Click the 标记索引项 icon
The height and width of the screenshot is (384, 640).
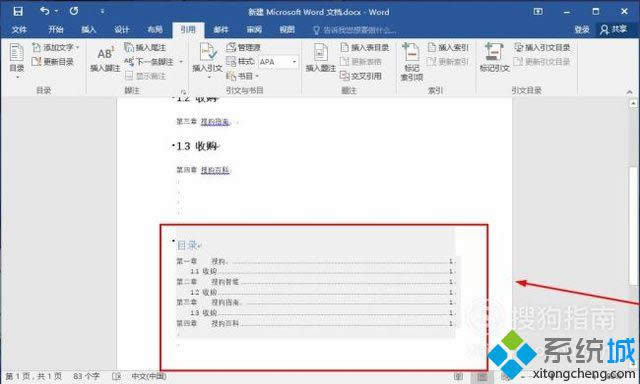click(411, 61)
